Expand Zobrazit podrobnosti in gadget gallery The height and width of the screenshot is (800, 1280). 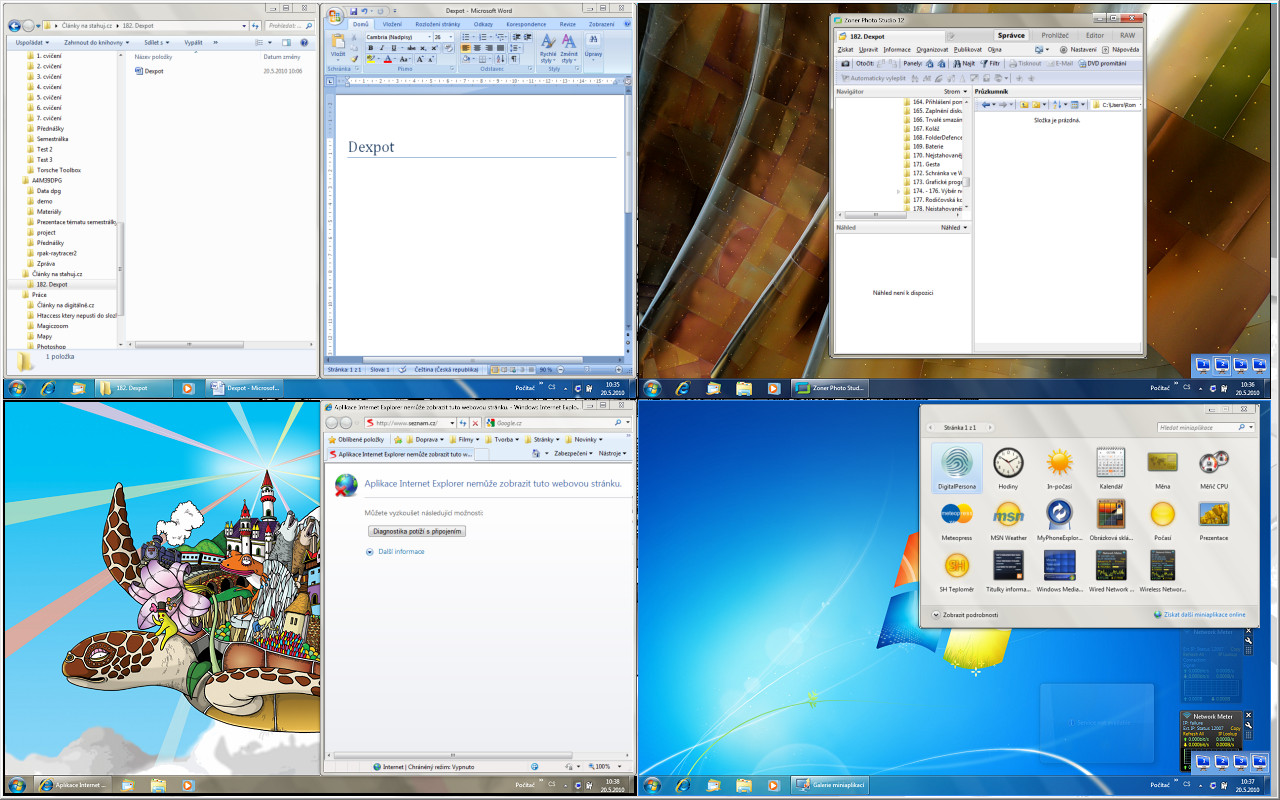(964, 615)
